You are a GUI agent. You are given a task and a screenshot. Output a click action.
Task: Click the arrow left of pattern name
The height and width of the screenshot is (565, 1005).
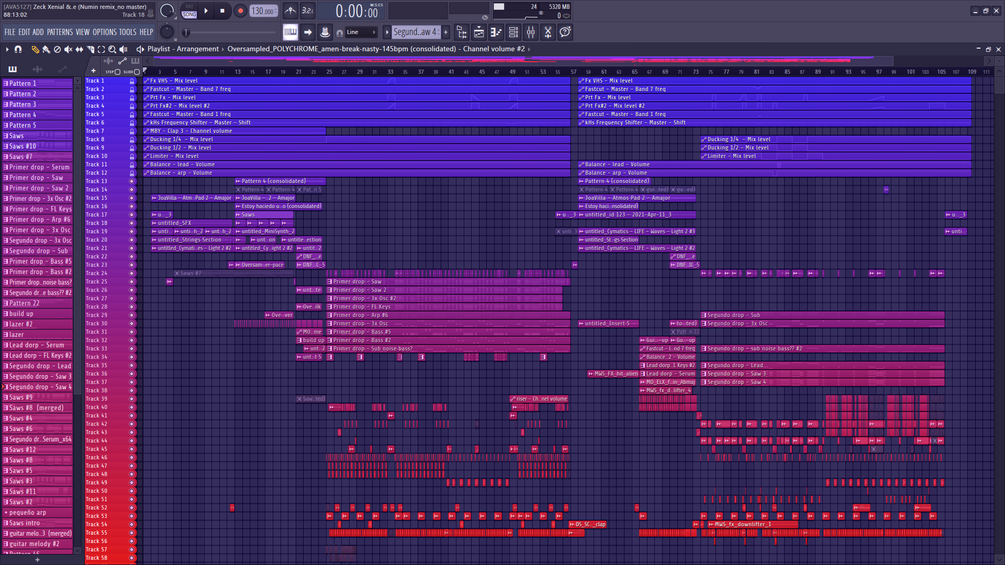(x=386, y=32)
